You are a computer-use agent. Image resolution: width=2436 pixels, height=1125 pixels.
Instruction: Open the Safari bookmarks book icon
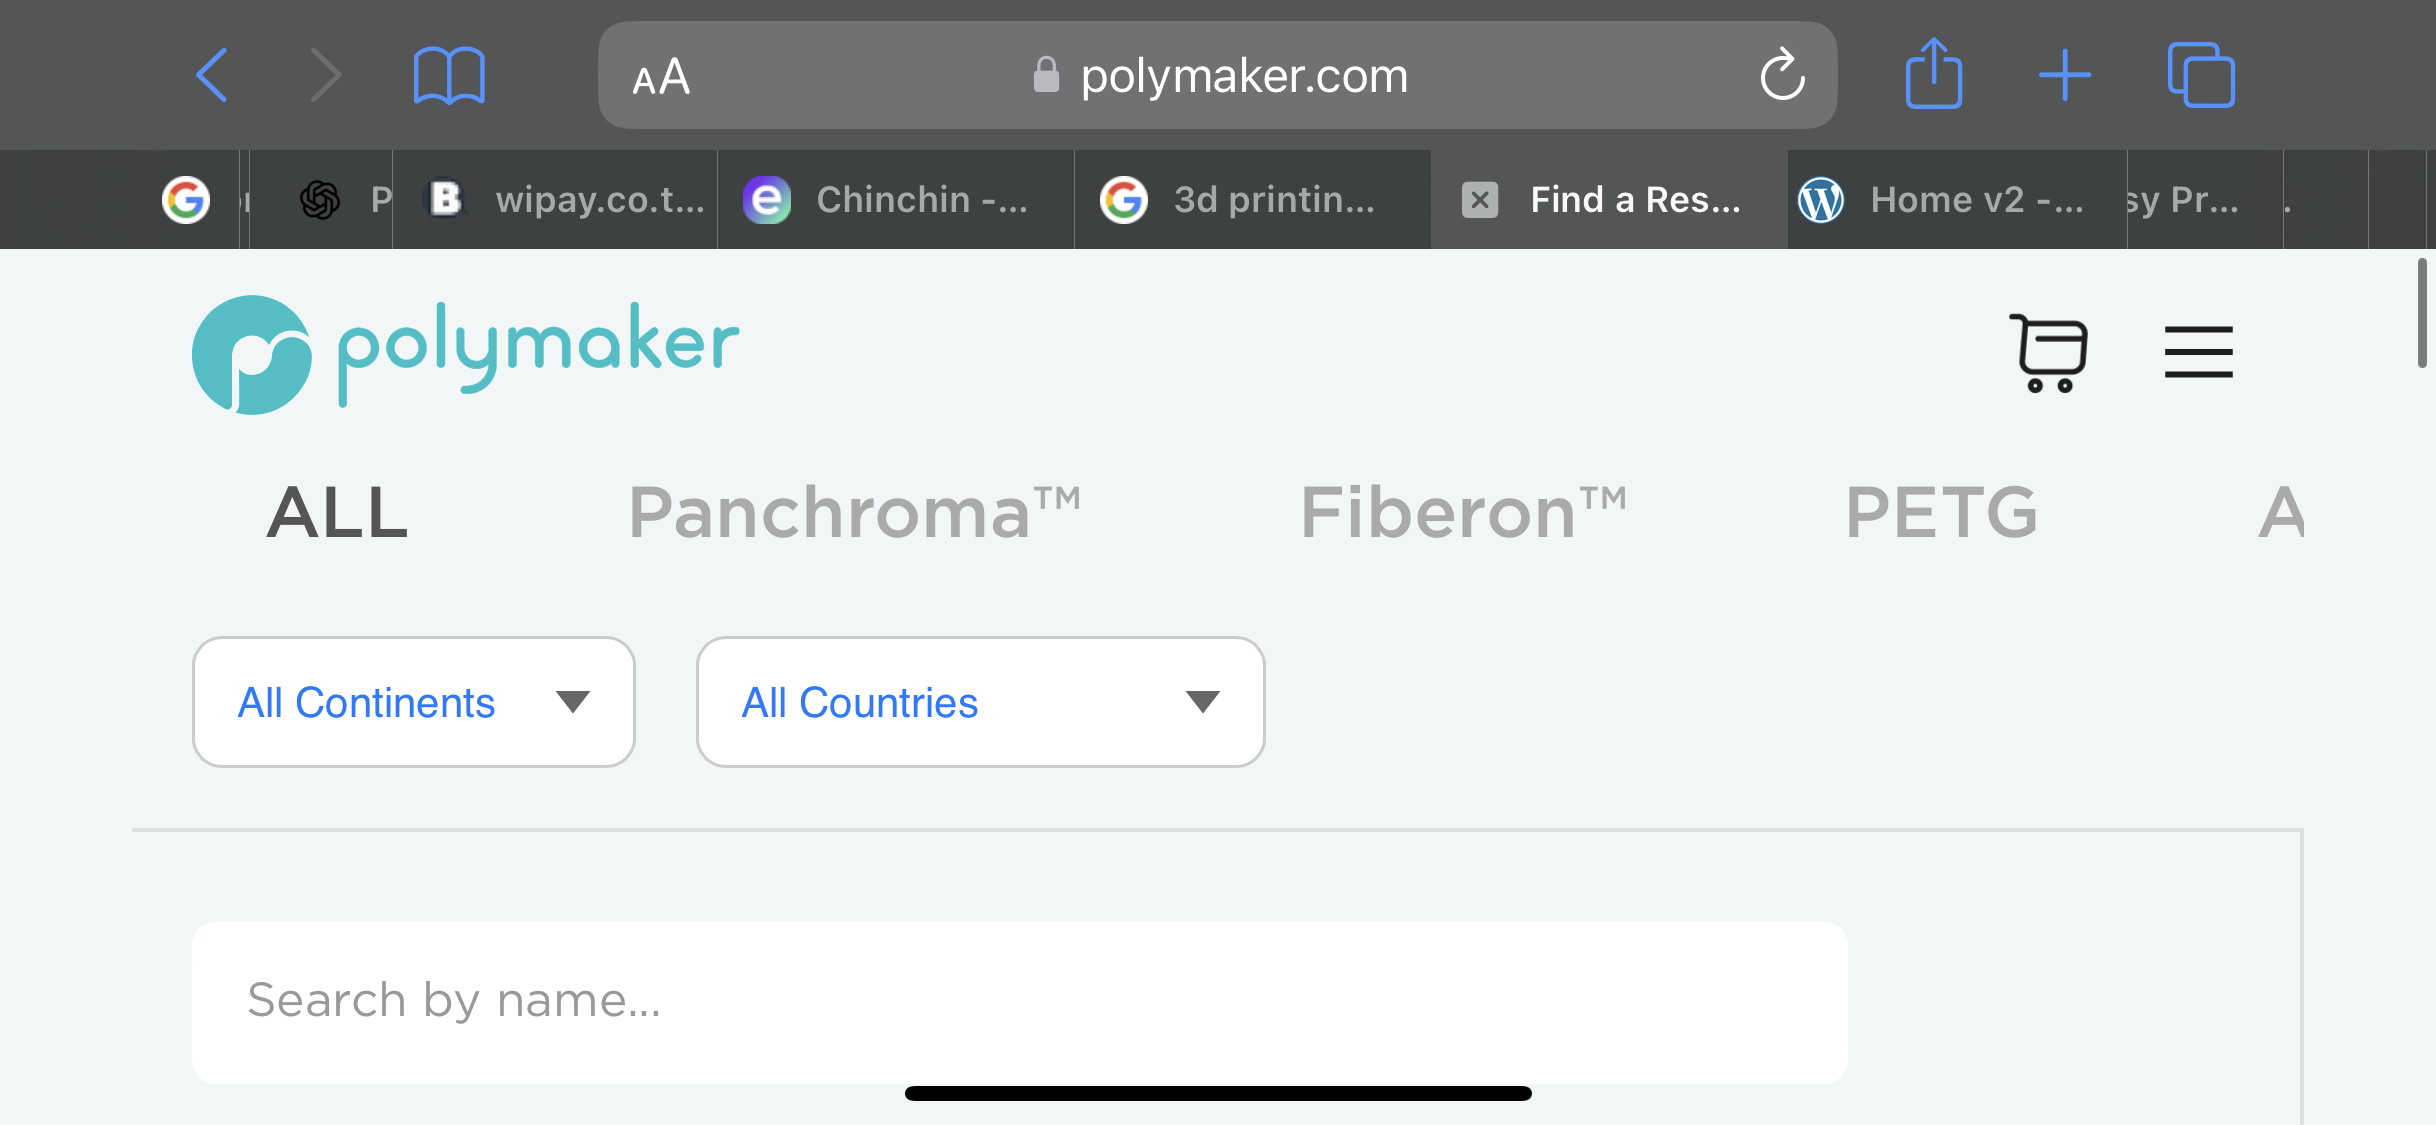pyautogui.click(x=449, y=76)
